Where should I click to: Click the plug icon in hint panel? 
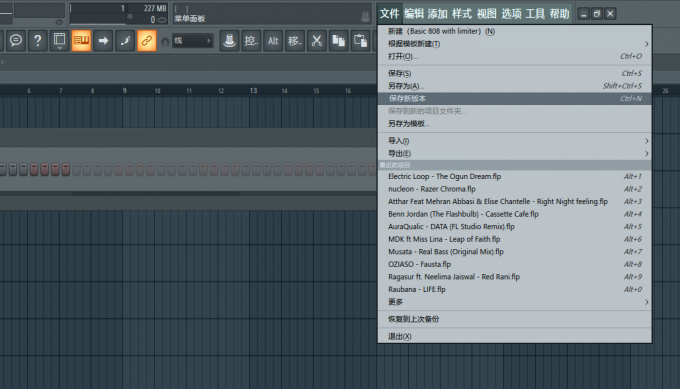365,16
